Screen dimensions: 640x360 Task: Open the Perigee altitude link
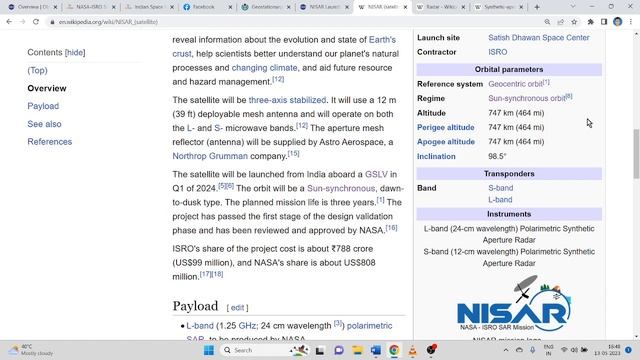pos(446,127)
